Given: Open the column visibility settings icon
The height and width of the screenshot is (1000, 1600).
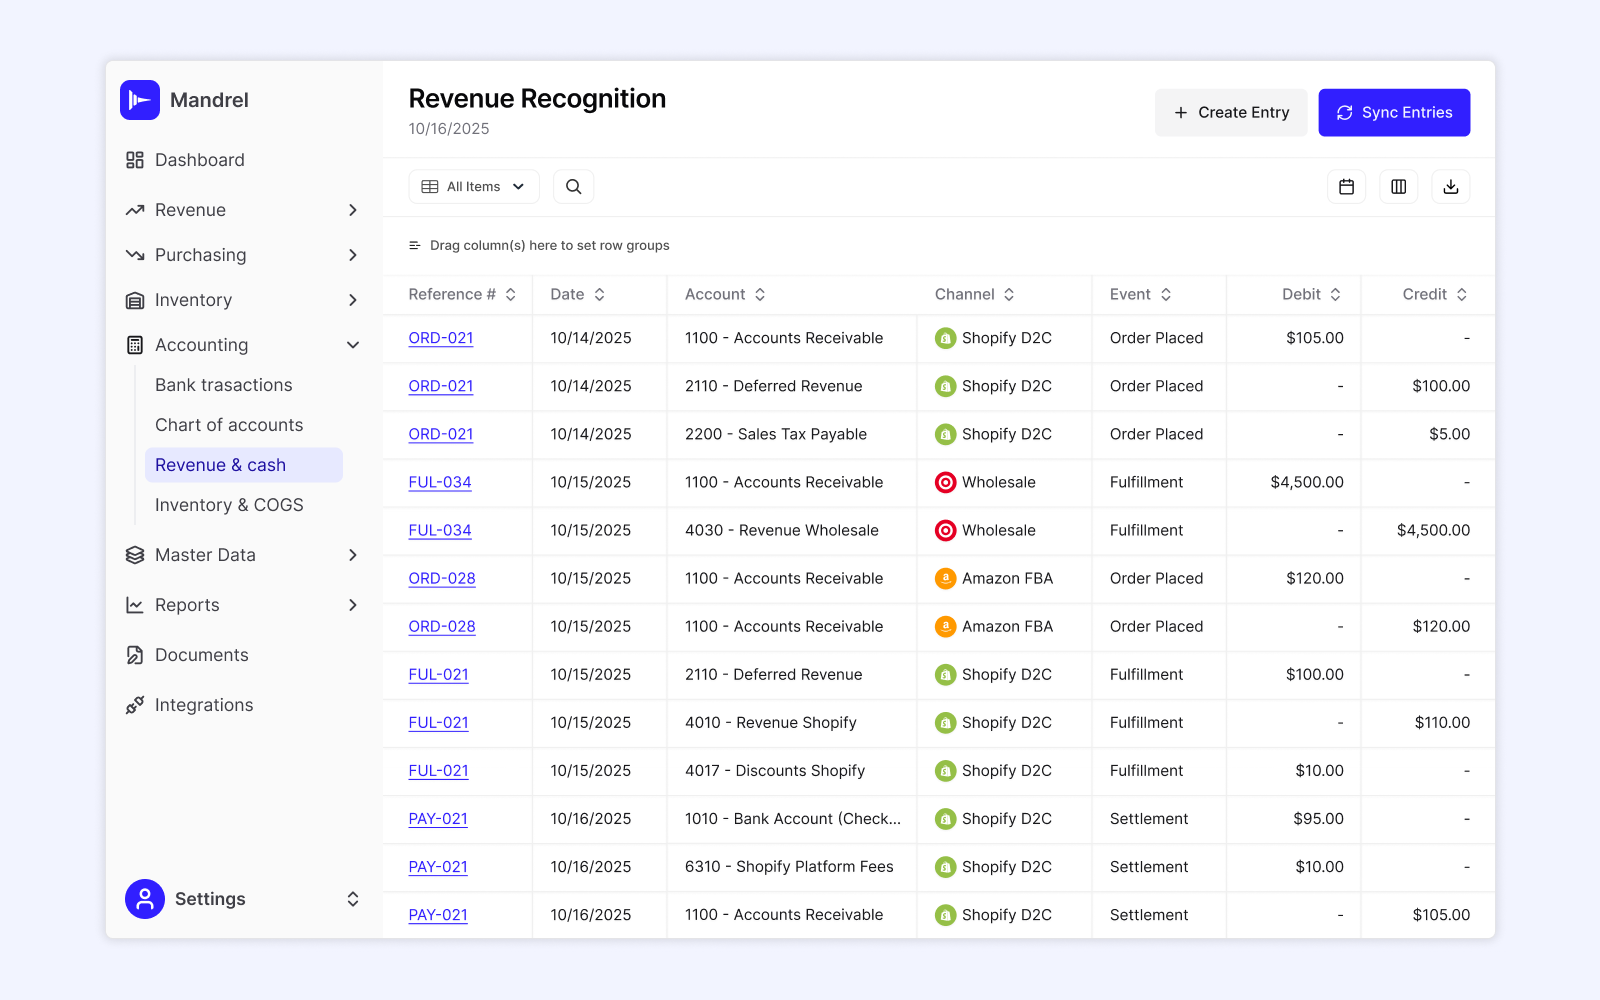Looking at the screenshot, I should tap(1398, 186).
